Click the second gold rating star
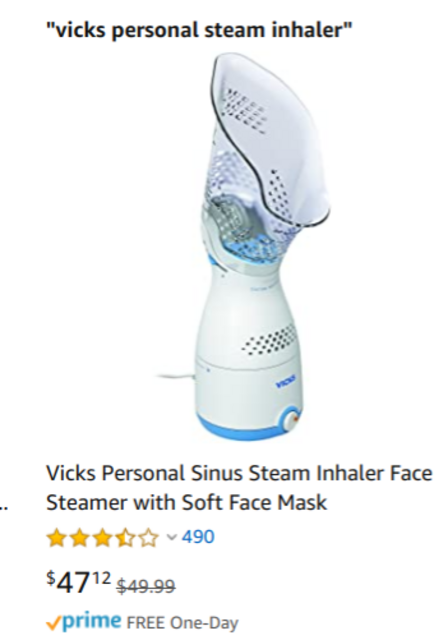 click(79, 538)
